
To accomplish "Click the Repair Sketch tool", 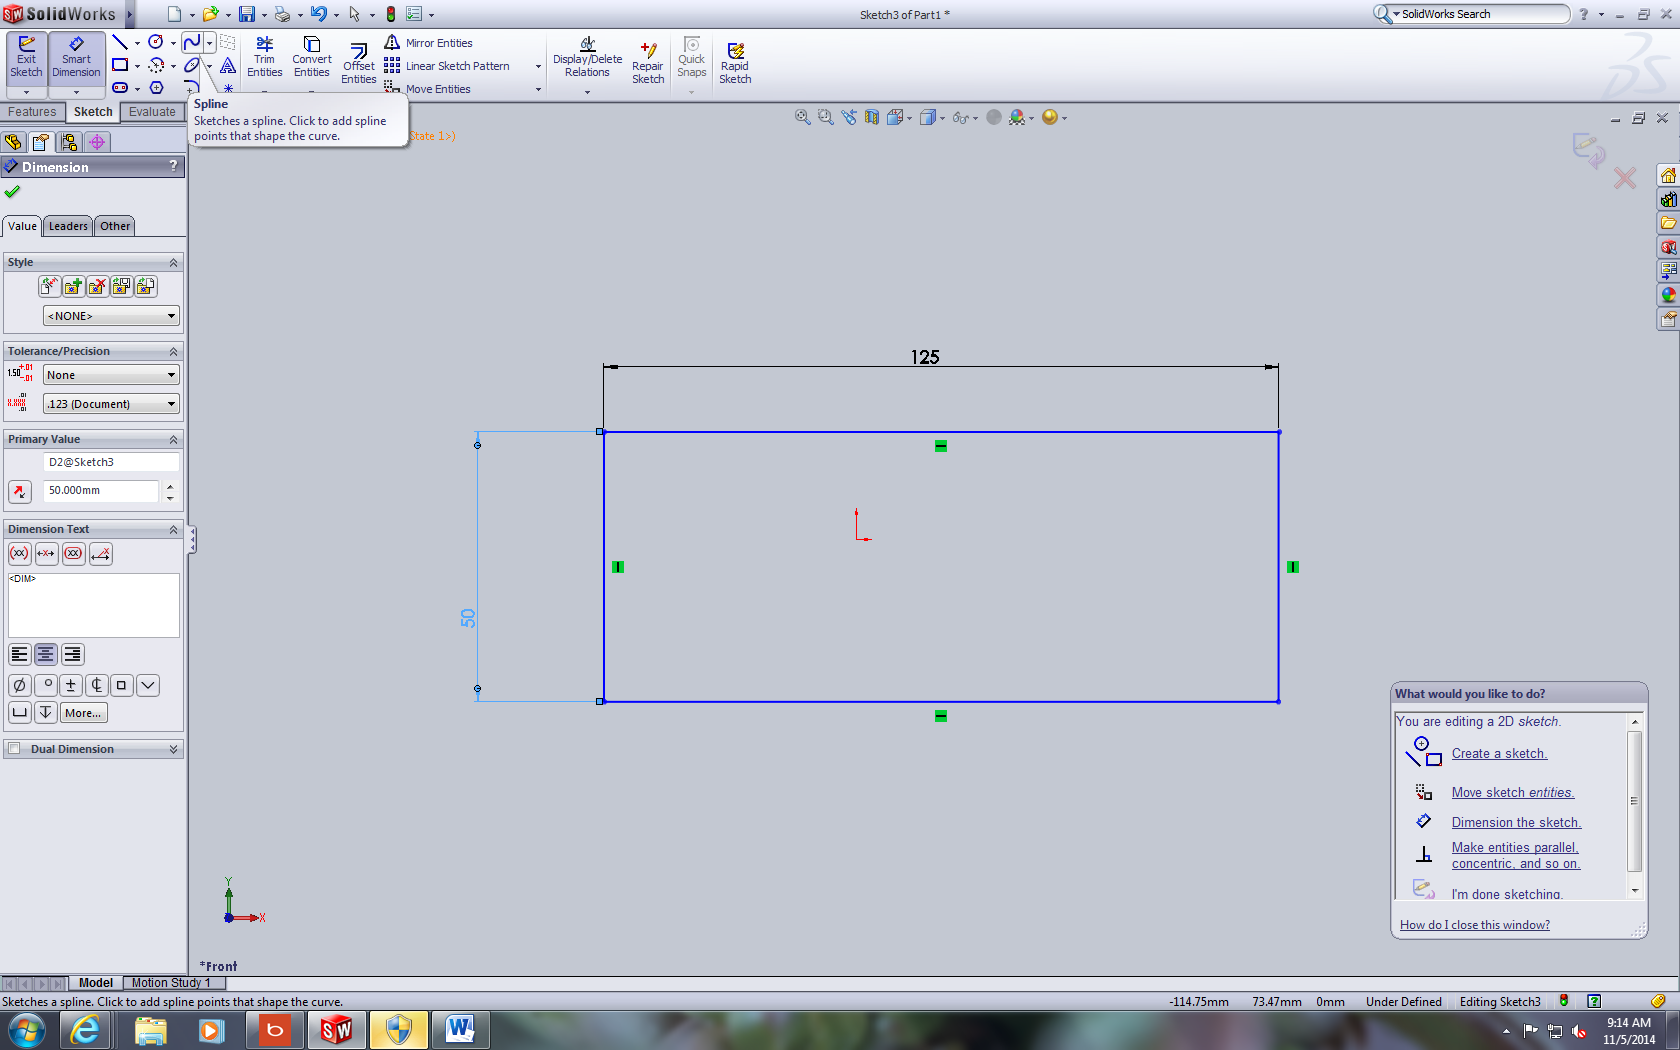I will point(648,64).
